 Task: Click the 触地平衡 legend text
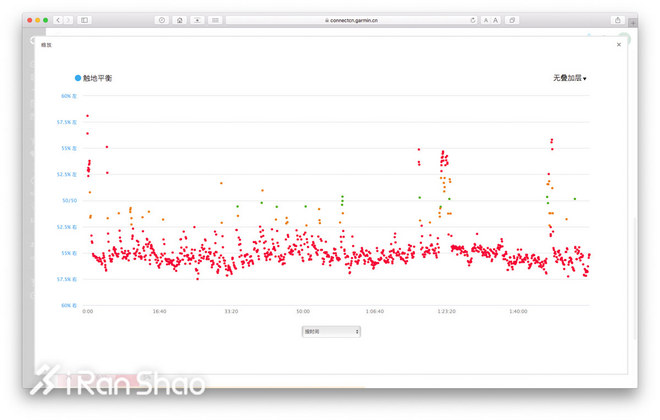pyautogui.click(x=97, y=78)
